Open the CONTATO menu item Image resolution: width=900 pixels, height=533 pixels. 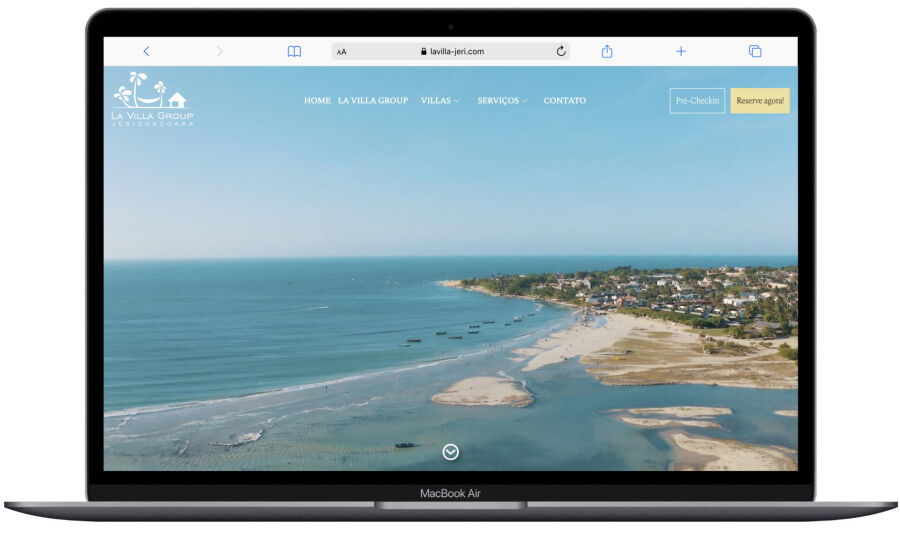tap(565, 100)
